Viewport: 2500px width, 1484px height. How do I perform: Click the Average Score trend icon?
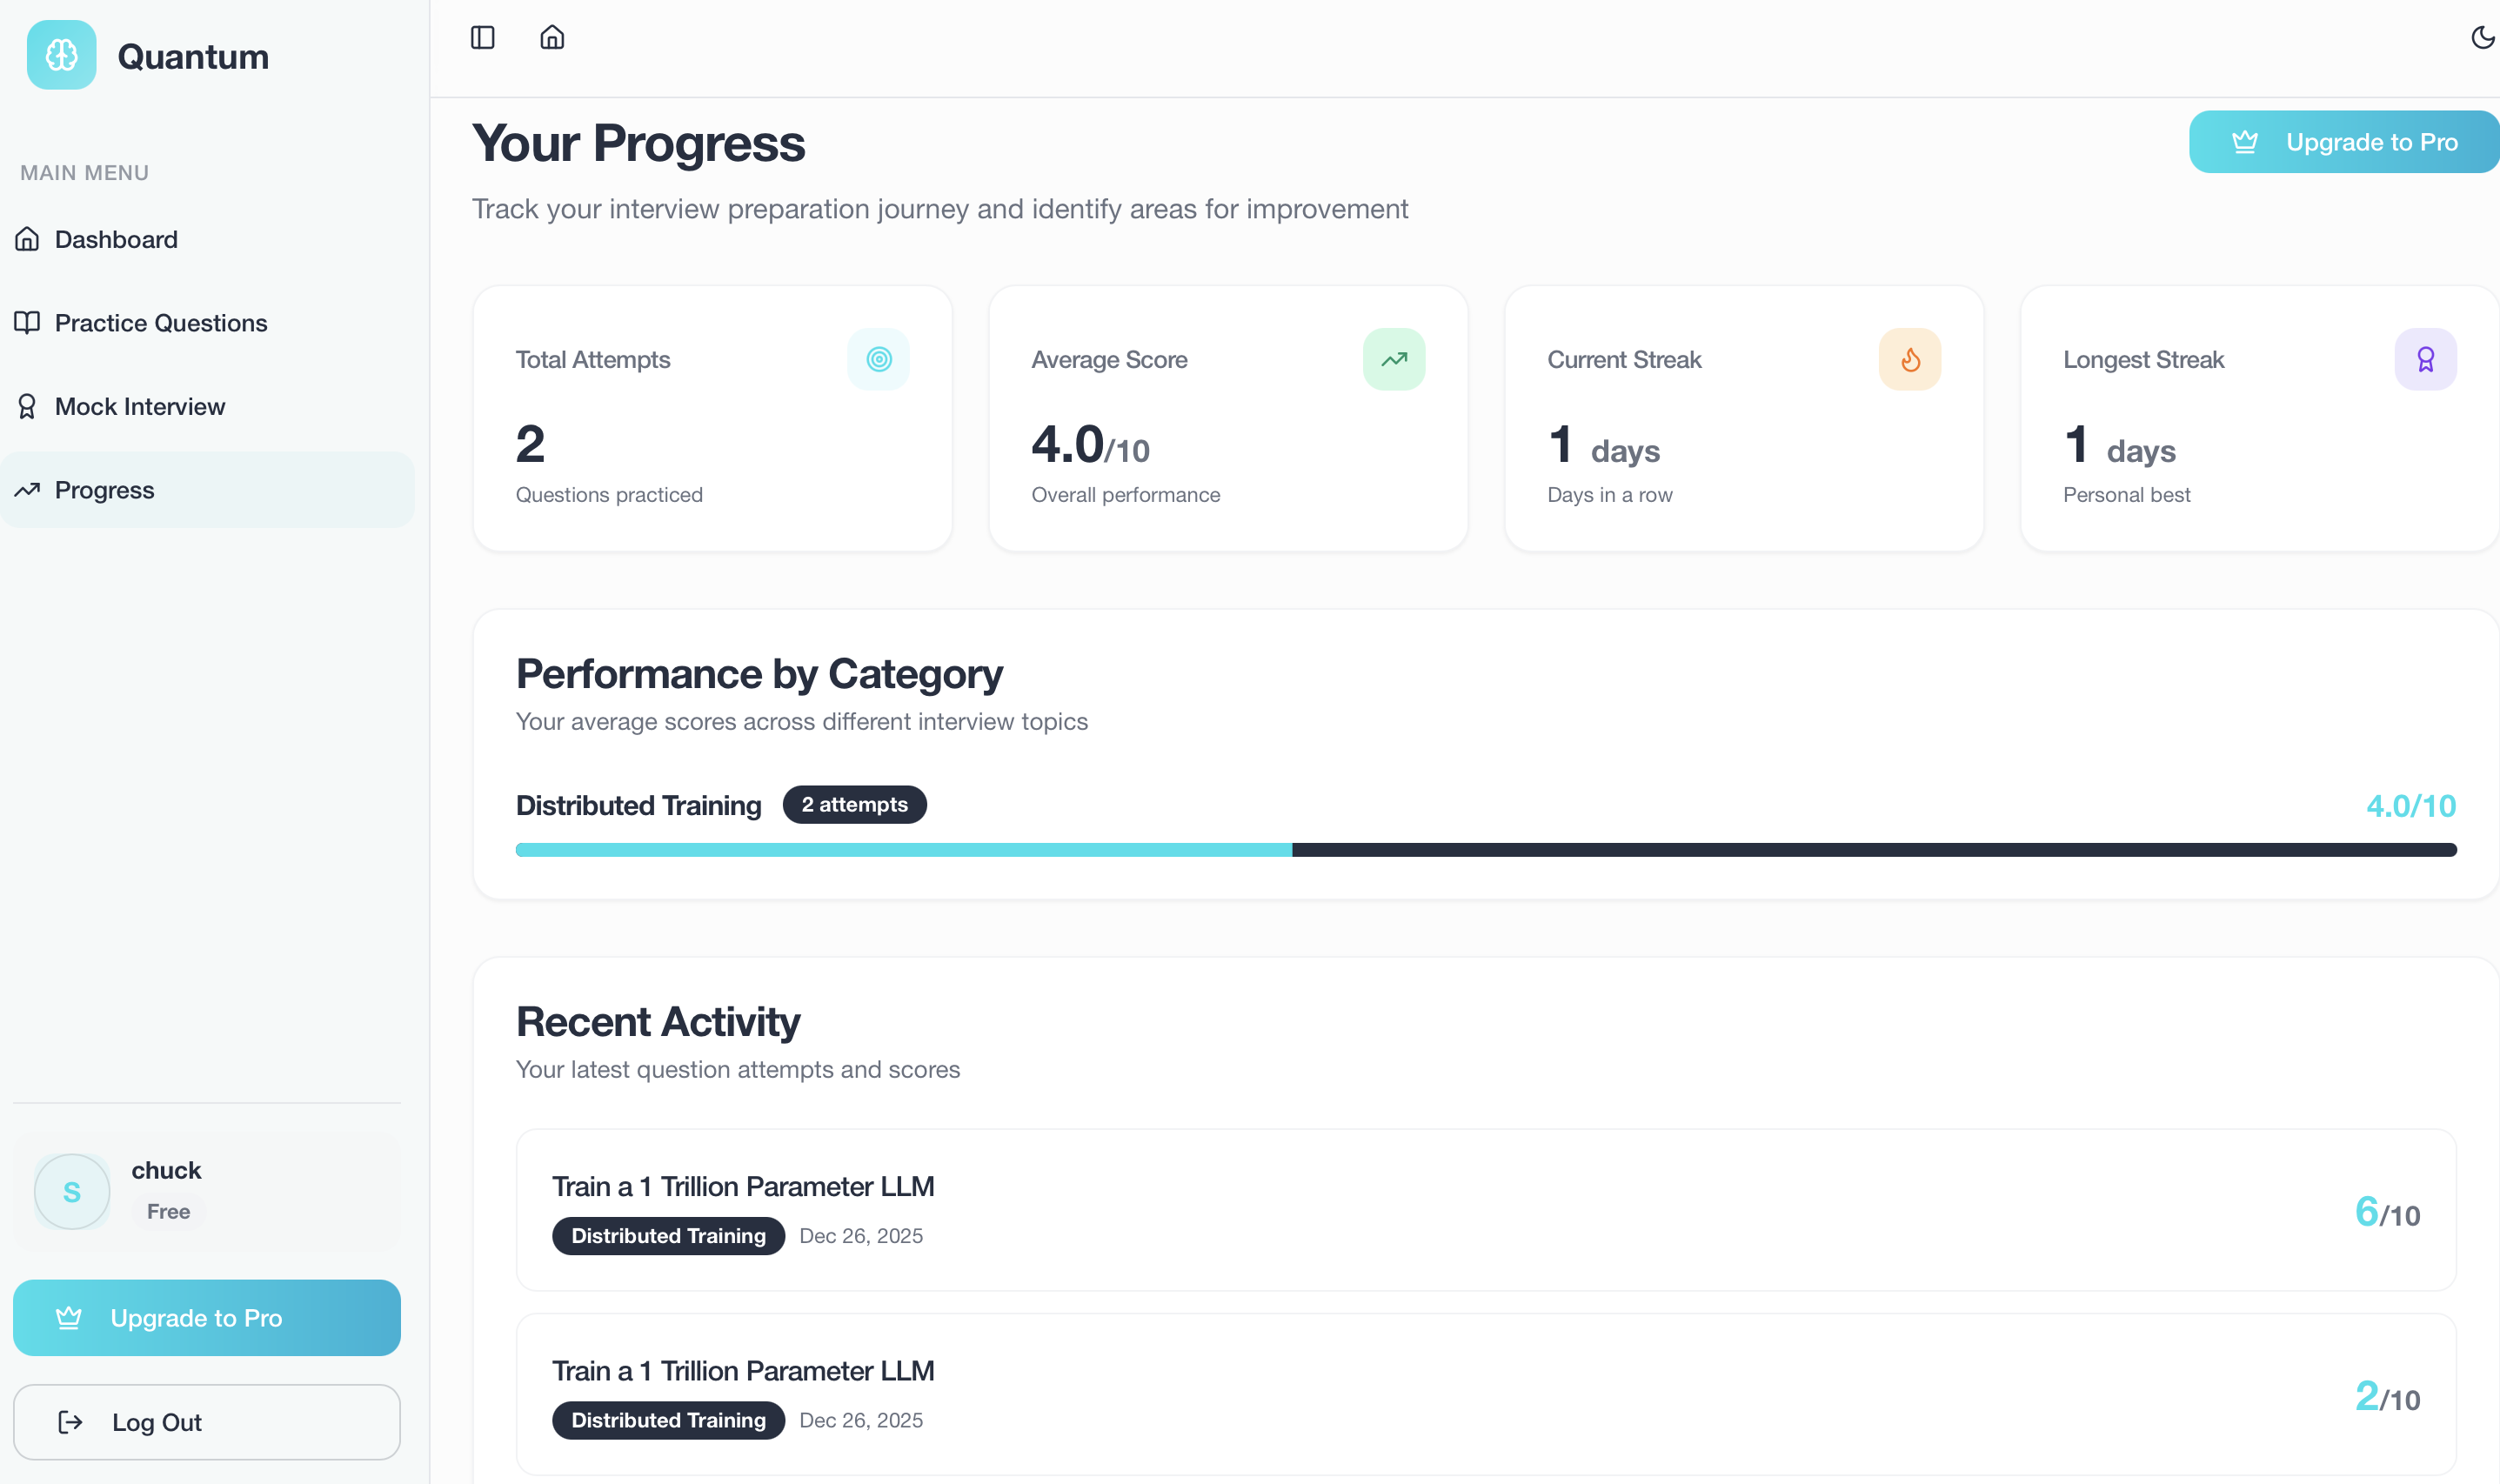tap(1393, 359)
